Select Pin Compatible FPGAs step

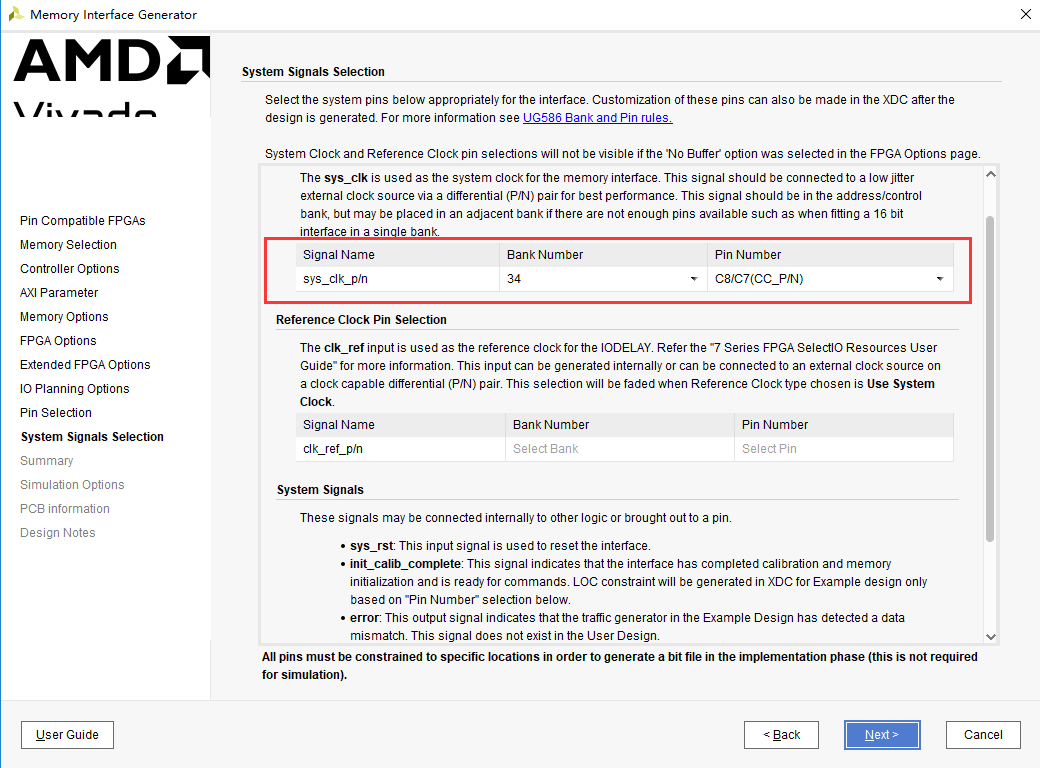(x=83, y=221)
